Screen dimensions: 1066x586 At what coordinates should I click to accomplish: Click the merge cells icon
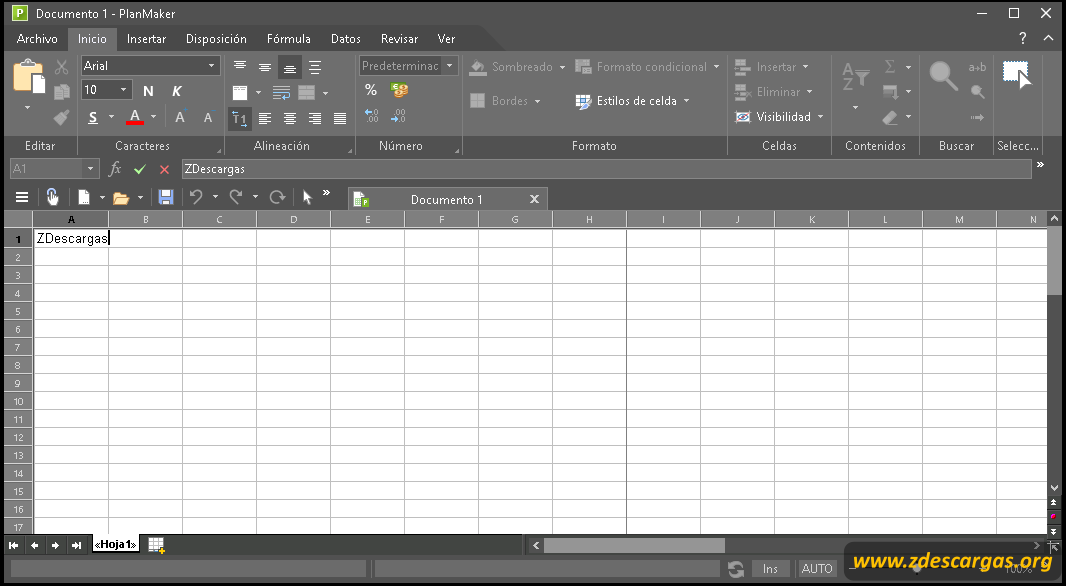tap(307, 92)
